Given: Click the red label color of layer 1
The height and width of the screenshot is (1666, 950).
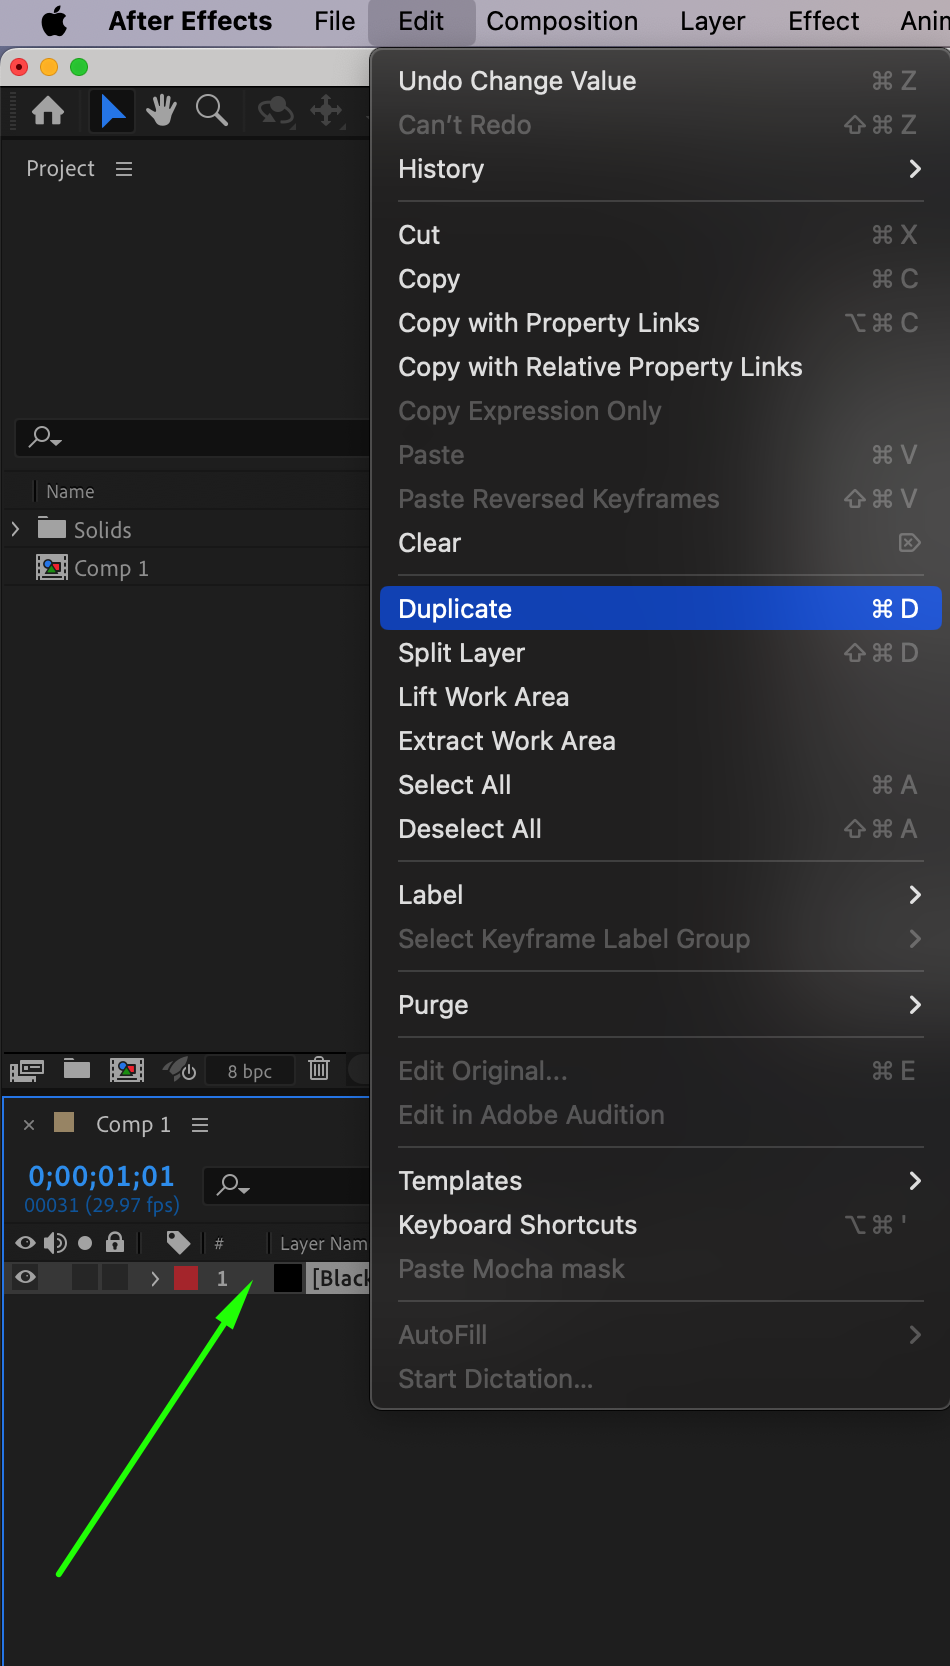Looking at the screenshot, I should [186, 1278].
